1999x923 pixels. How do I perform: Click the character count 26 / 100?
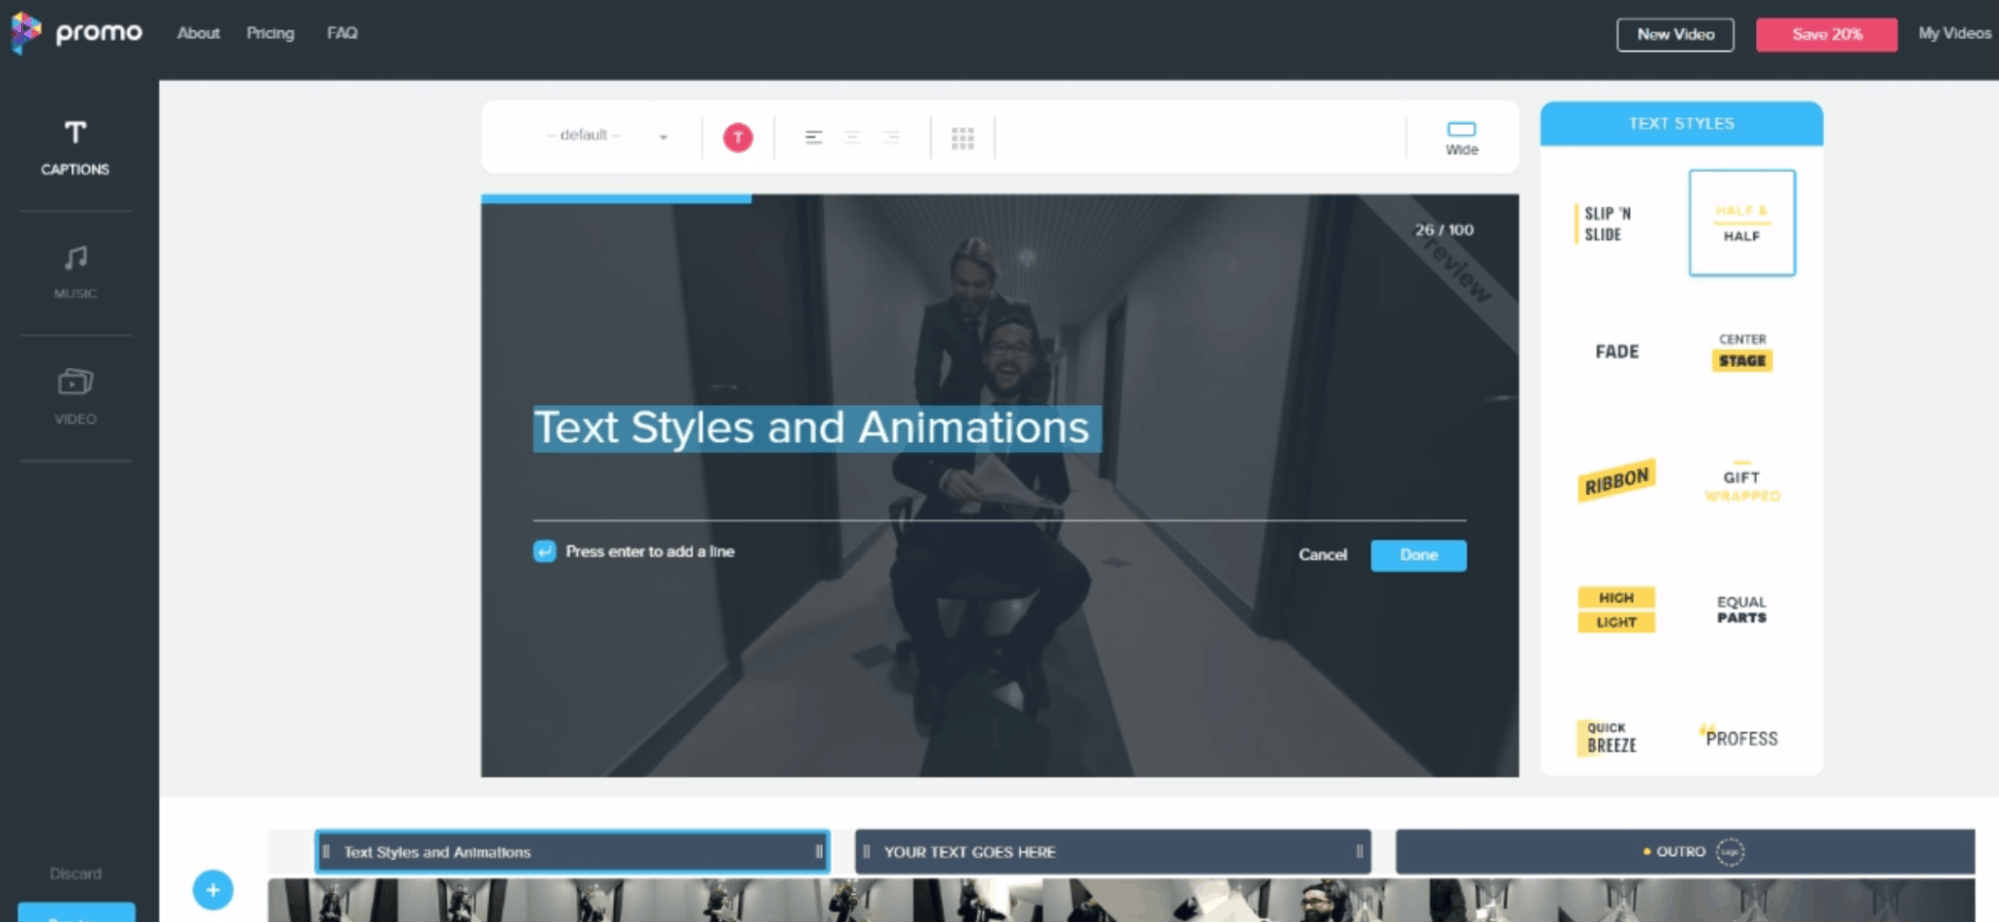coord(1443,230)
